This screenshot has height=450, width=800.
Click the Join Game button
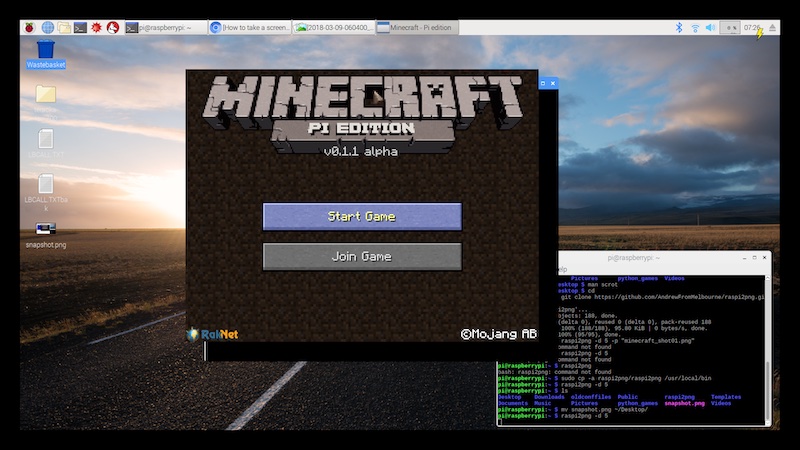click(x=362, y=257)
